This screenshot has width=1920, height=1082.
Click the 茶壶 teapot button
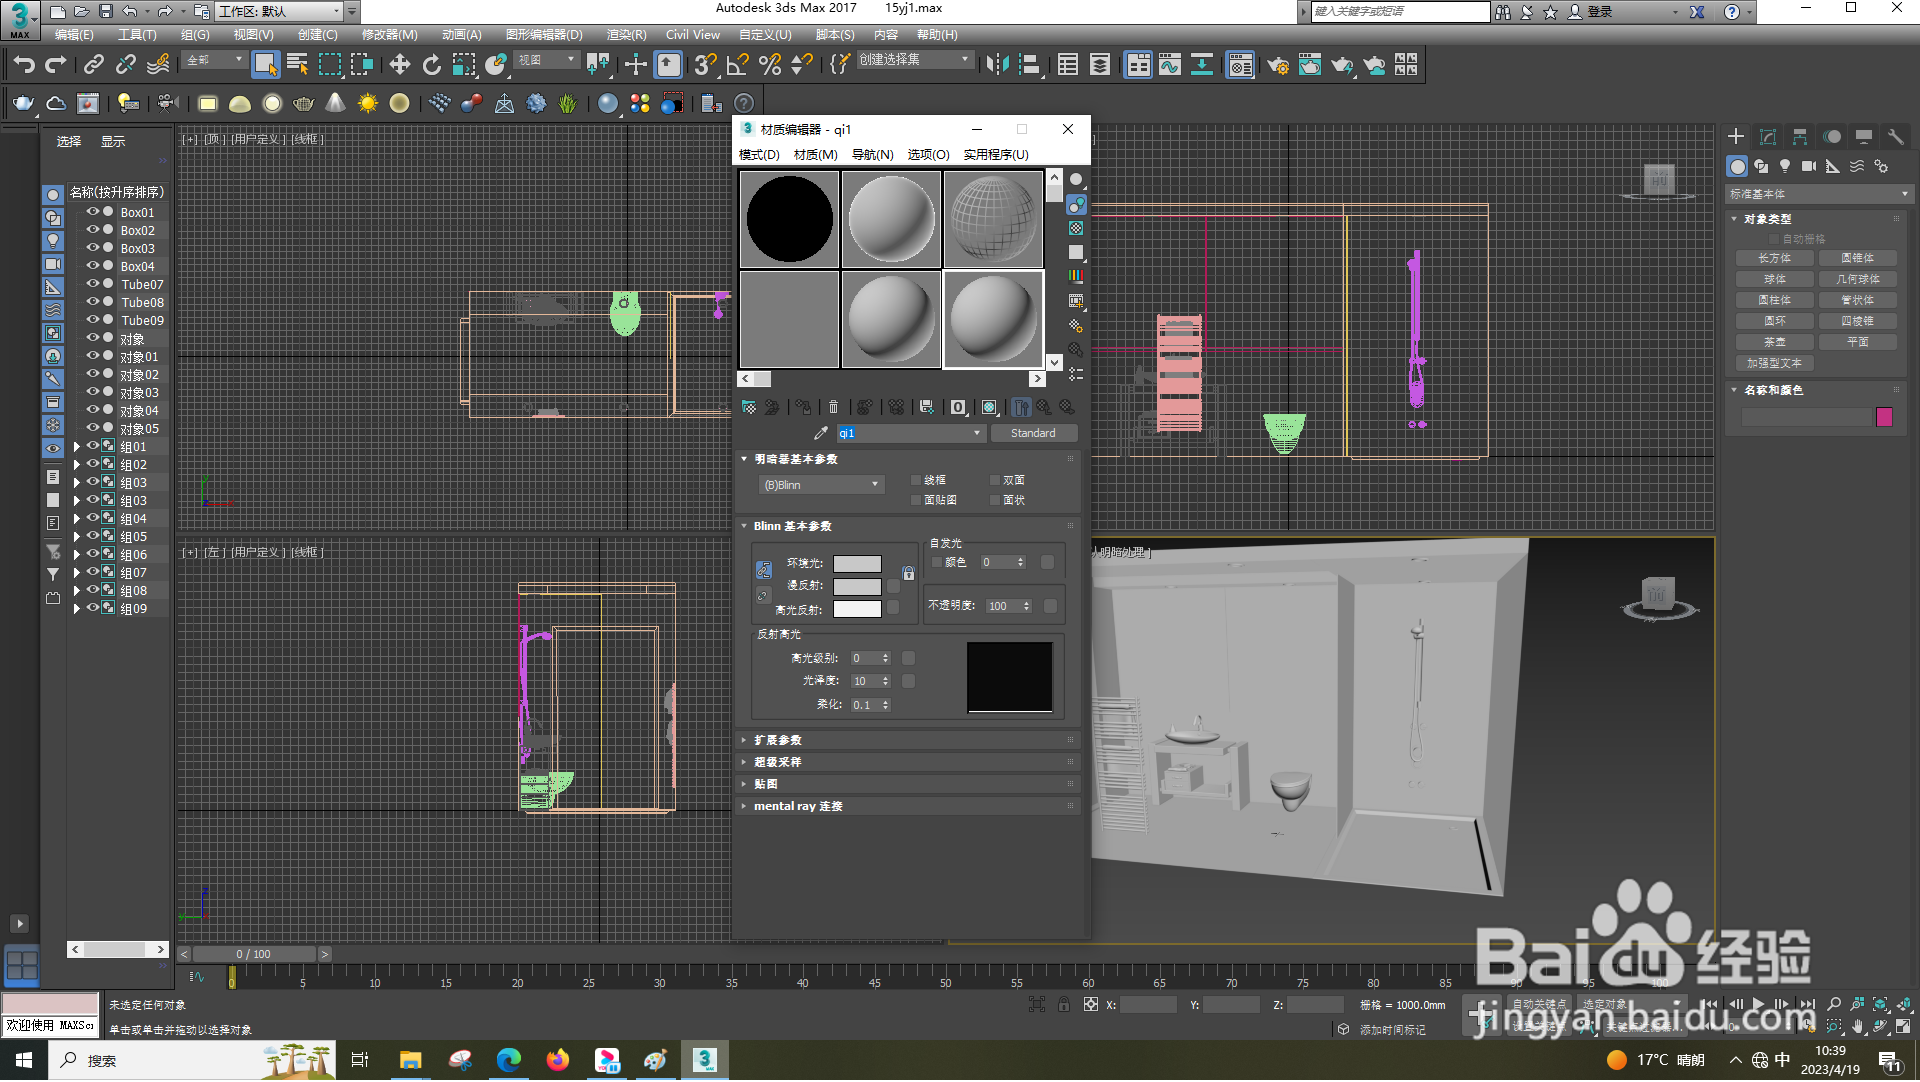click(x=1775, y=342)
